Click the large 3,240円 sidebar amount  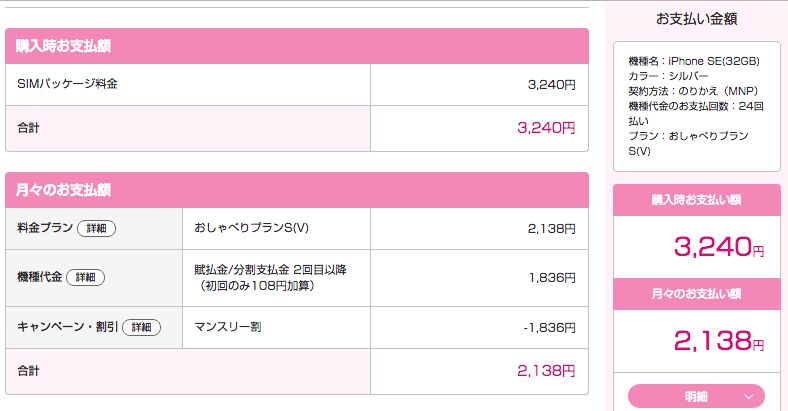click(719, 247)
